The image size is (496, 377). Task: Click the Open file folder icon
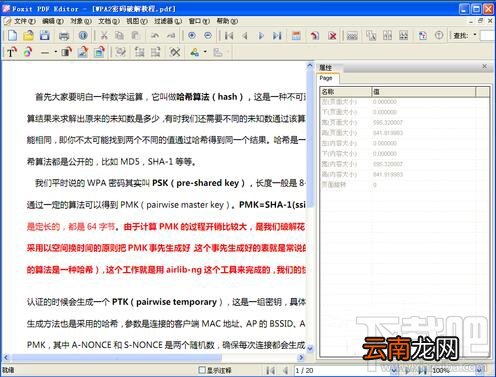click(29, 35)
